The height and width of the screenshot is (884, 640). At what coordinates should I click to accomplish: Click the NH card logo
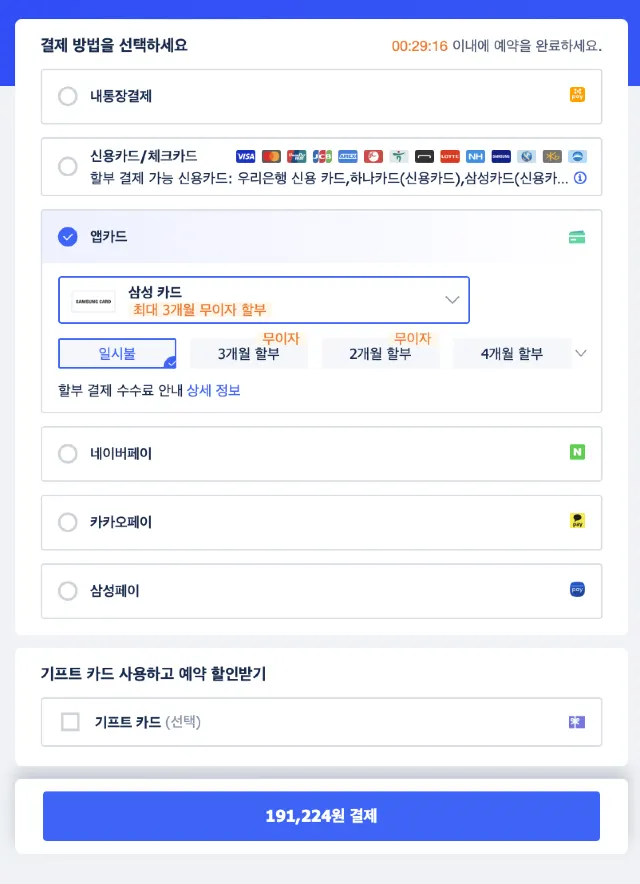click(475, 156)
